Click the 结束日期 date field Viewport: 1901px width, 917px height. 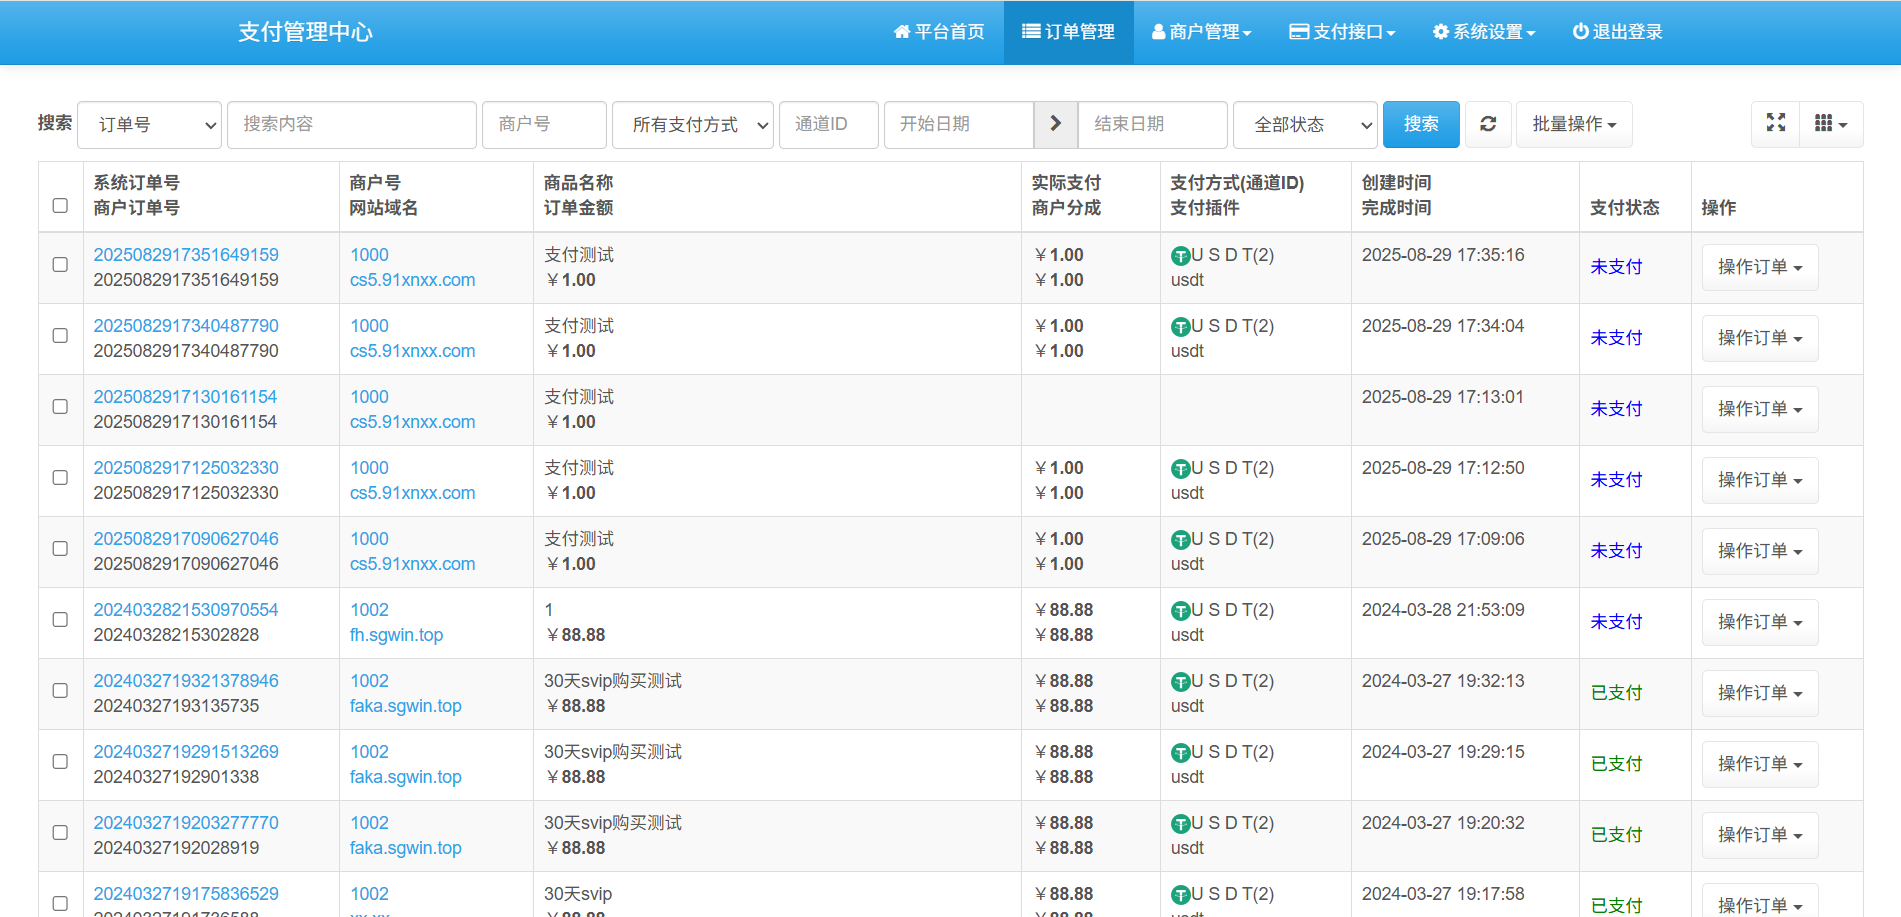point(1153,125)
